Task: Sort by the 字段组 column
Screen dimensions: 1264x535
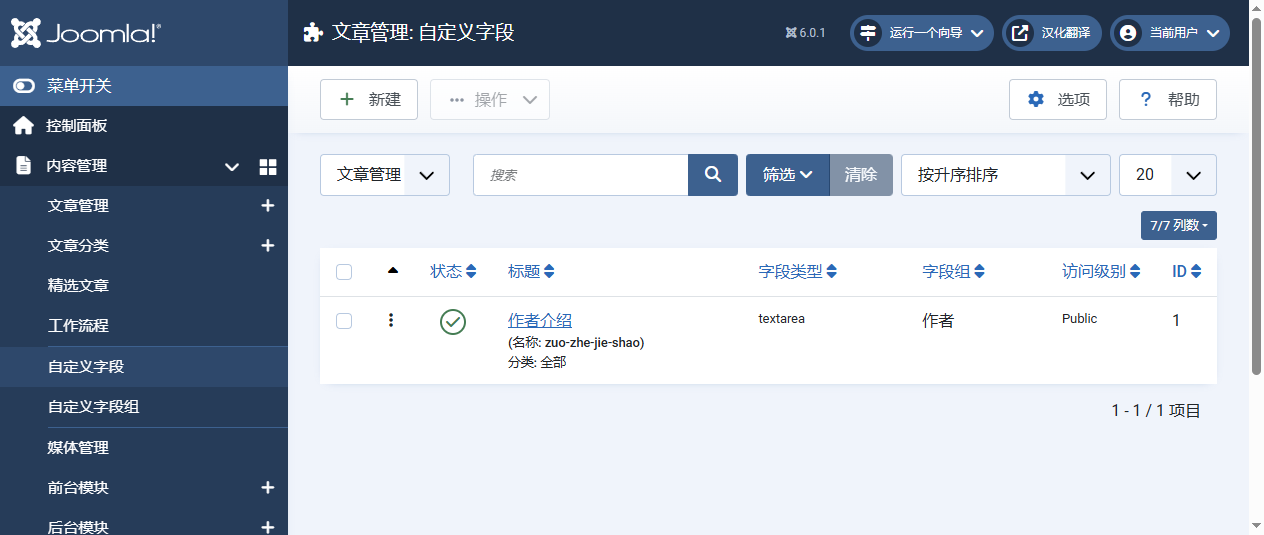Action: [x=954, y=271]
